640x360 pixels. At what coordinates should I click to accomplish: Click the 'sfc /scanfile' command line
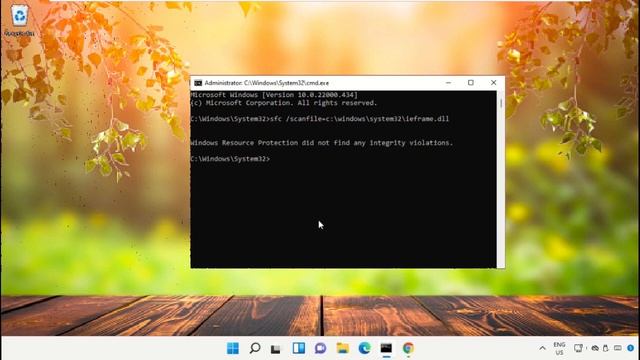[320, 119]
